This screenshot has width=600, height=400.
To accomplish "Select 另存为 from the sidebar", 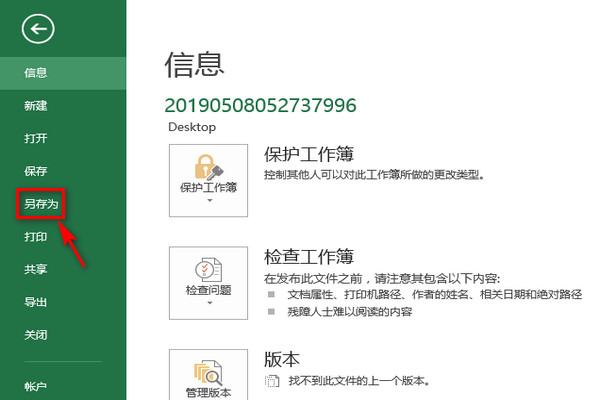I will point(41,204).
